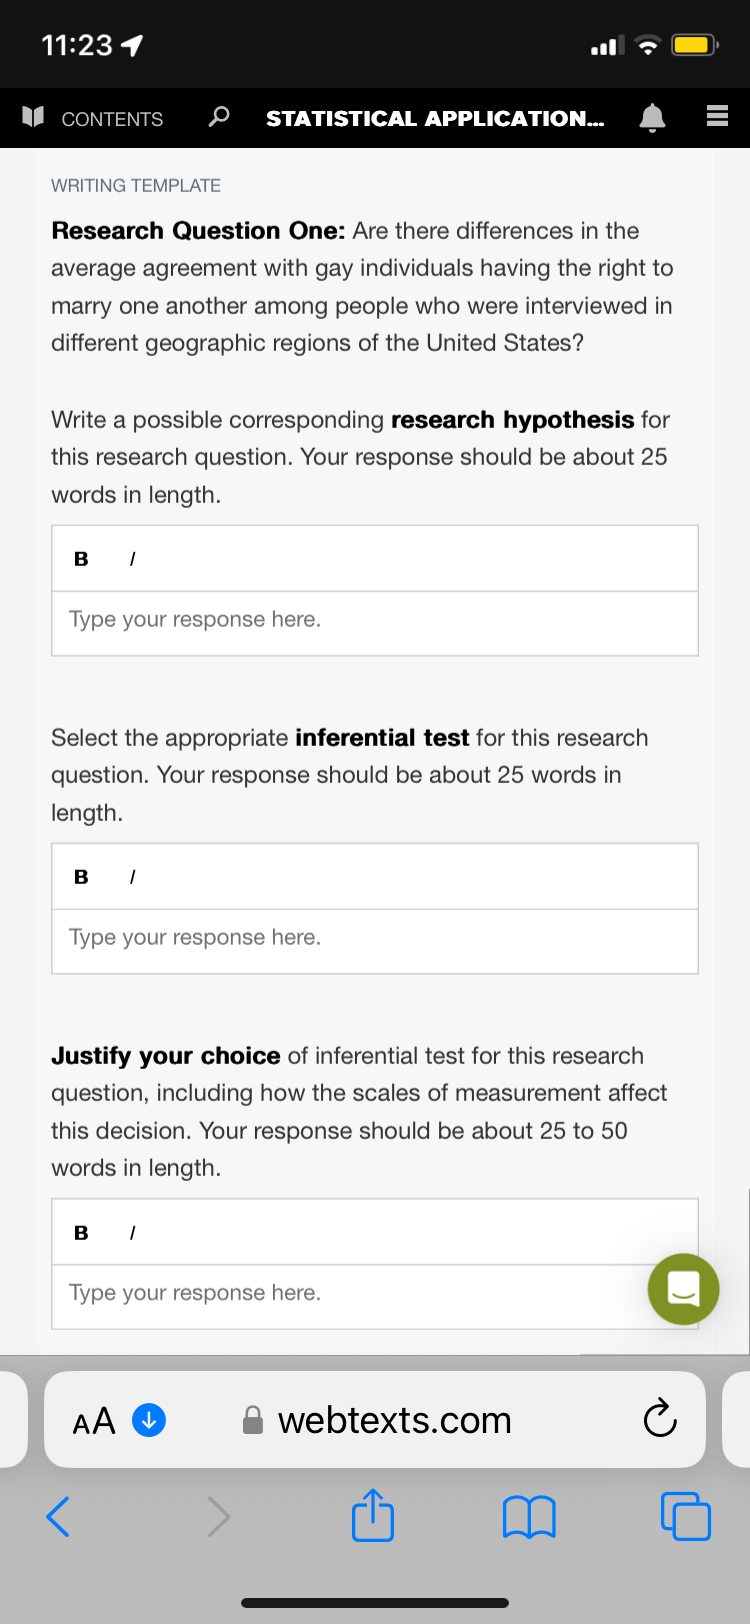The width and height of the screenshot is (750, 1624).
Task: Open Safari tabs overview icon
Action: point(686,1516)
